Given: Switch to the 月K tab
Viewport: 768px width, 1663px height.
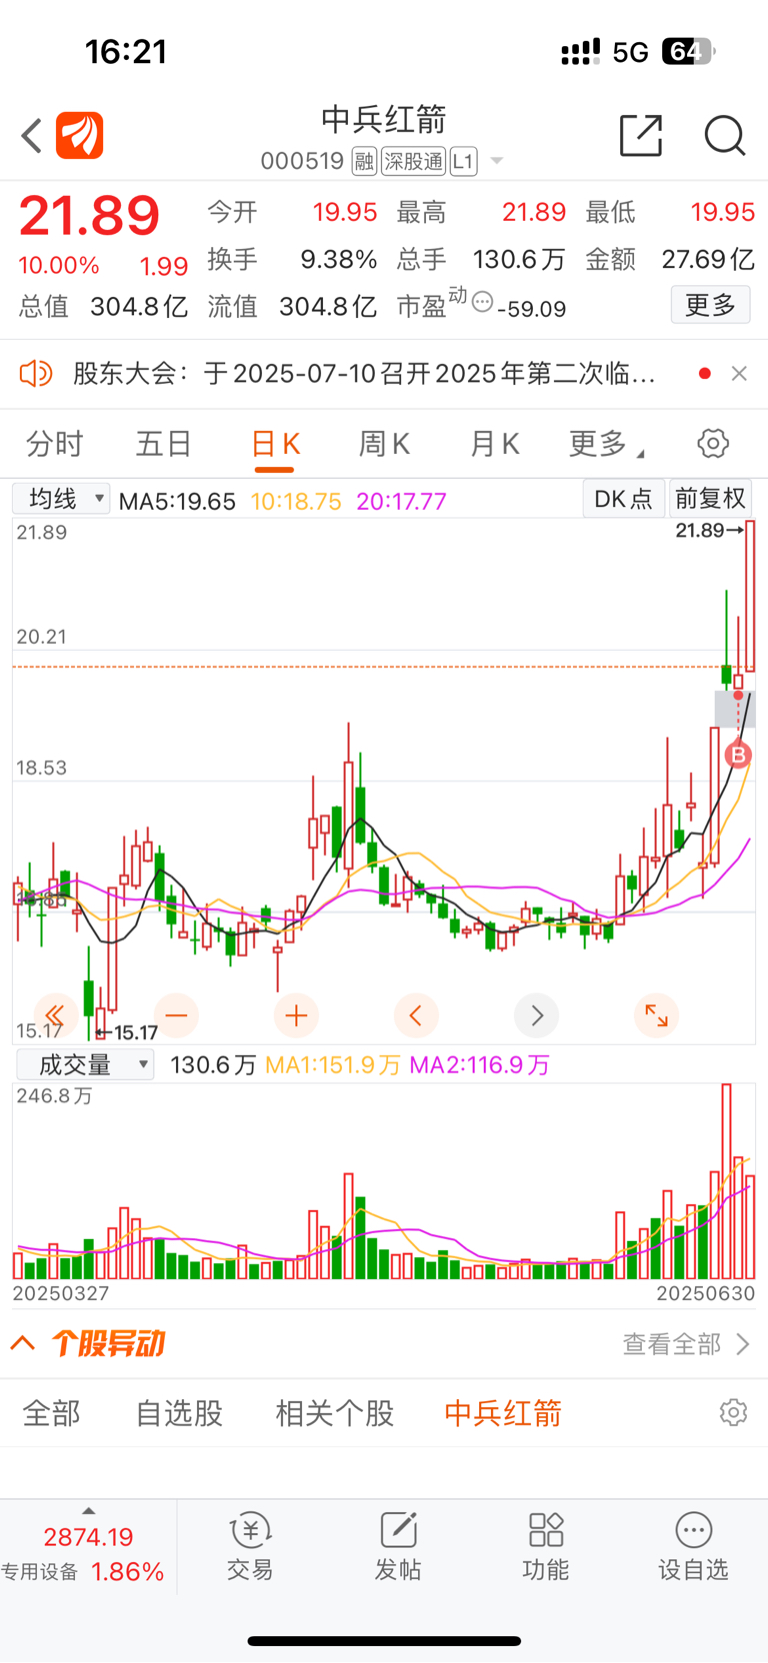Looking at the screenshot, I should coord(495,443).
